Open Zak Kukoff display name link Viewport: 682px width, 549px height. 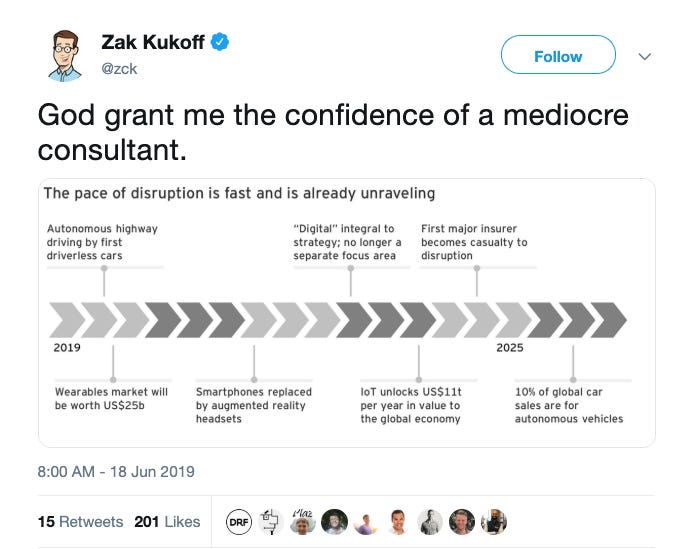point(153,42)
